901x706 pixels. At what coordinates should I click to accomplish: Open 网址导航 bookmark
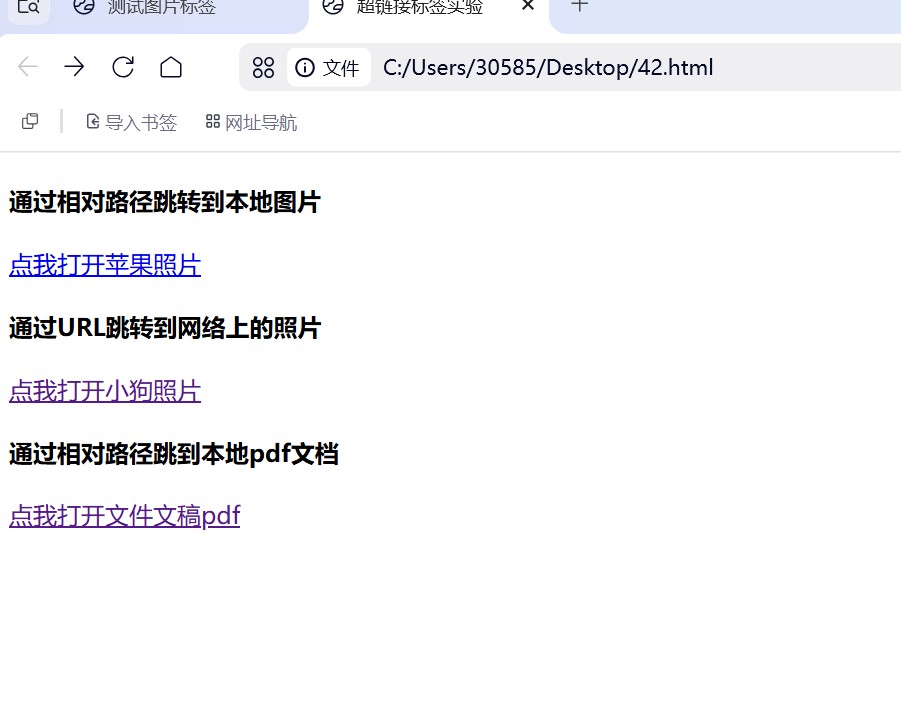(252, 122)
